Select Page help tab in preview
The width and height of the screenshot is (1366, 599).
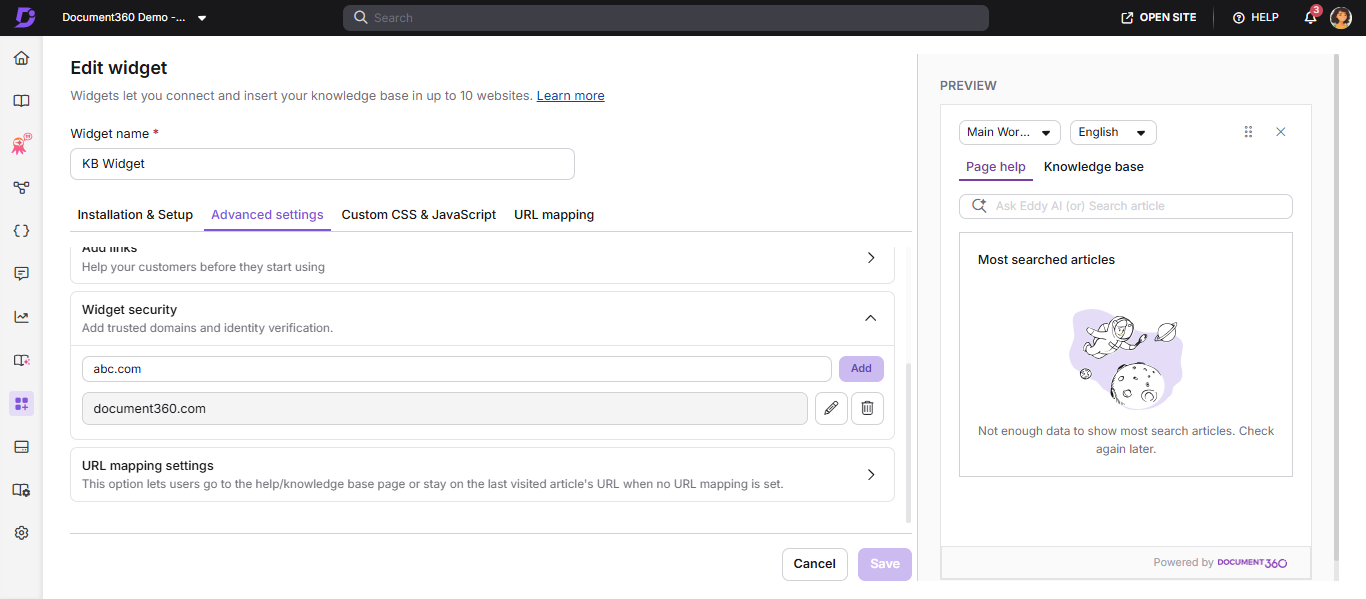click(x=996, y=167)
